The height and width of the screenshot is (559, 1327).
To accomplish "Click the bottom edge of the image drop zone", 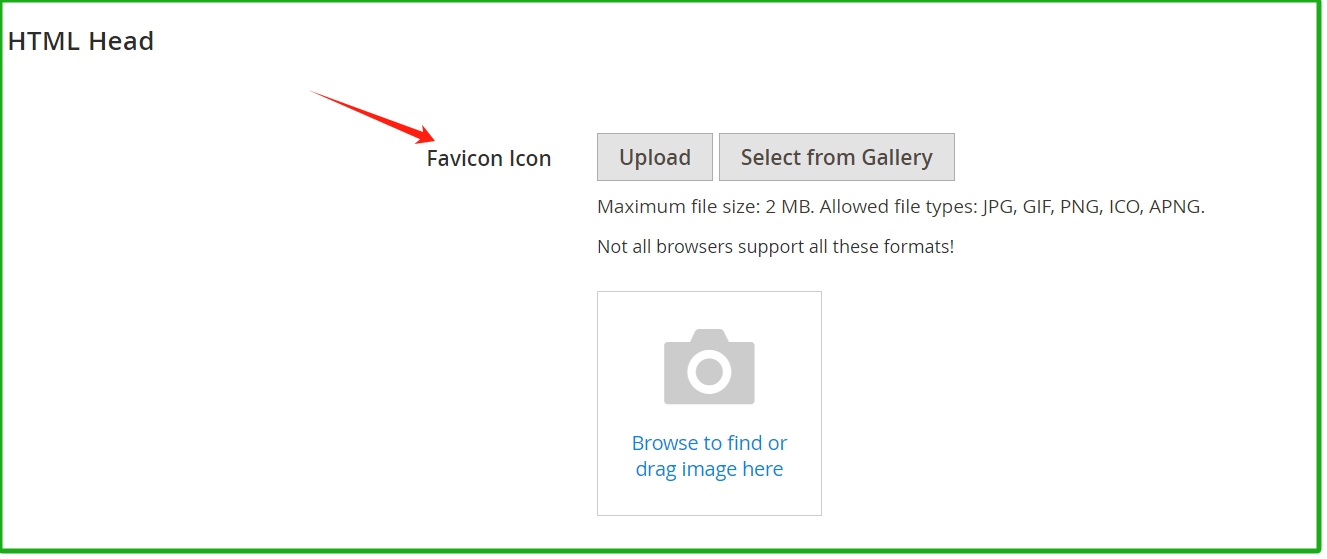I will 709,515.
